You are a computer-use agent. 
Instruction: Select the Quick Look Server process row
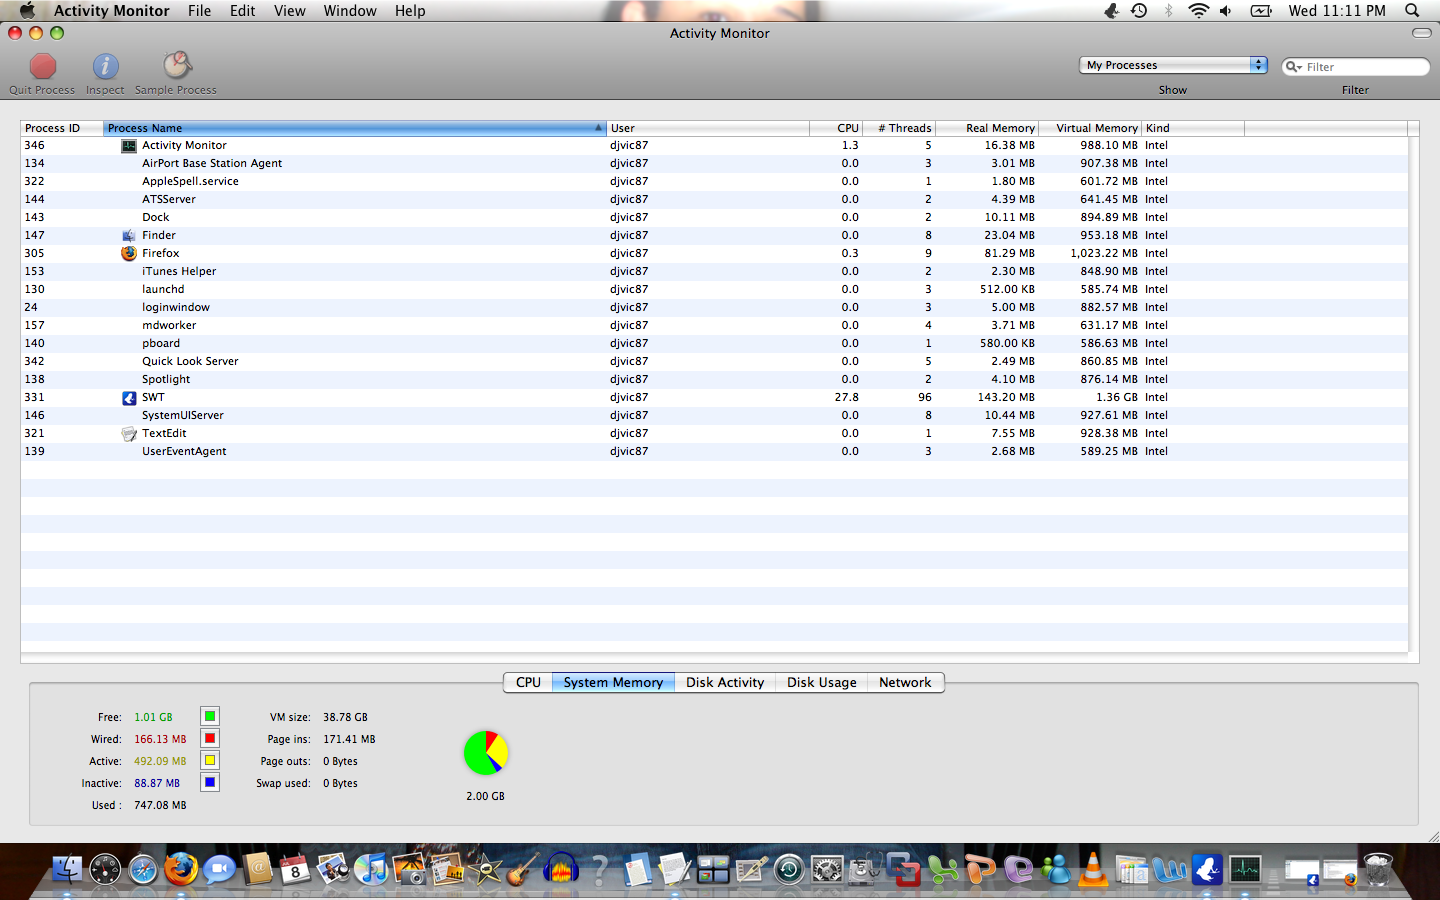tap(714, 361)
